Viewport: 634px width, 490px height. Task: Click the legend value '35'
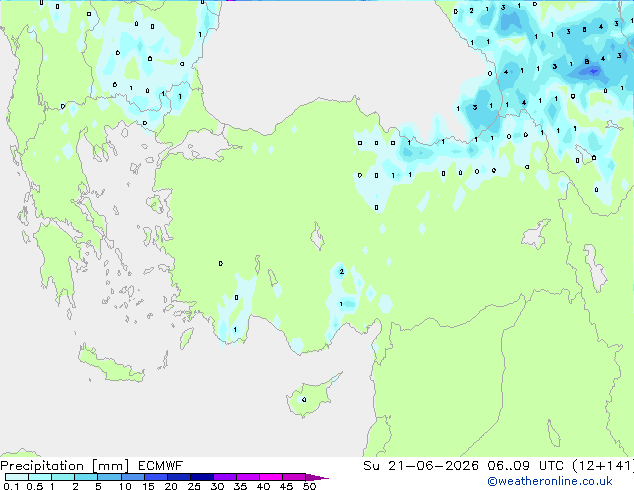240,486
